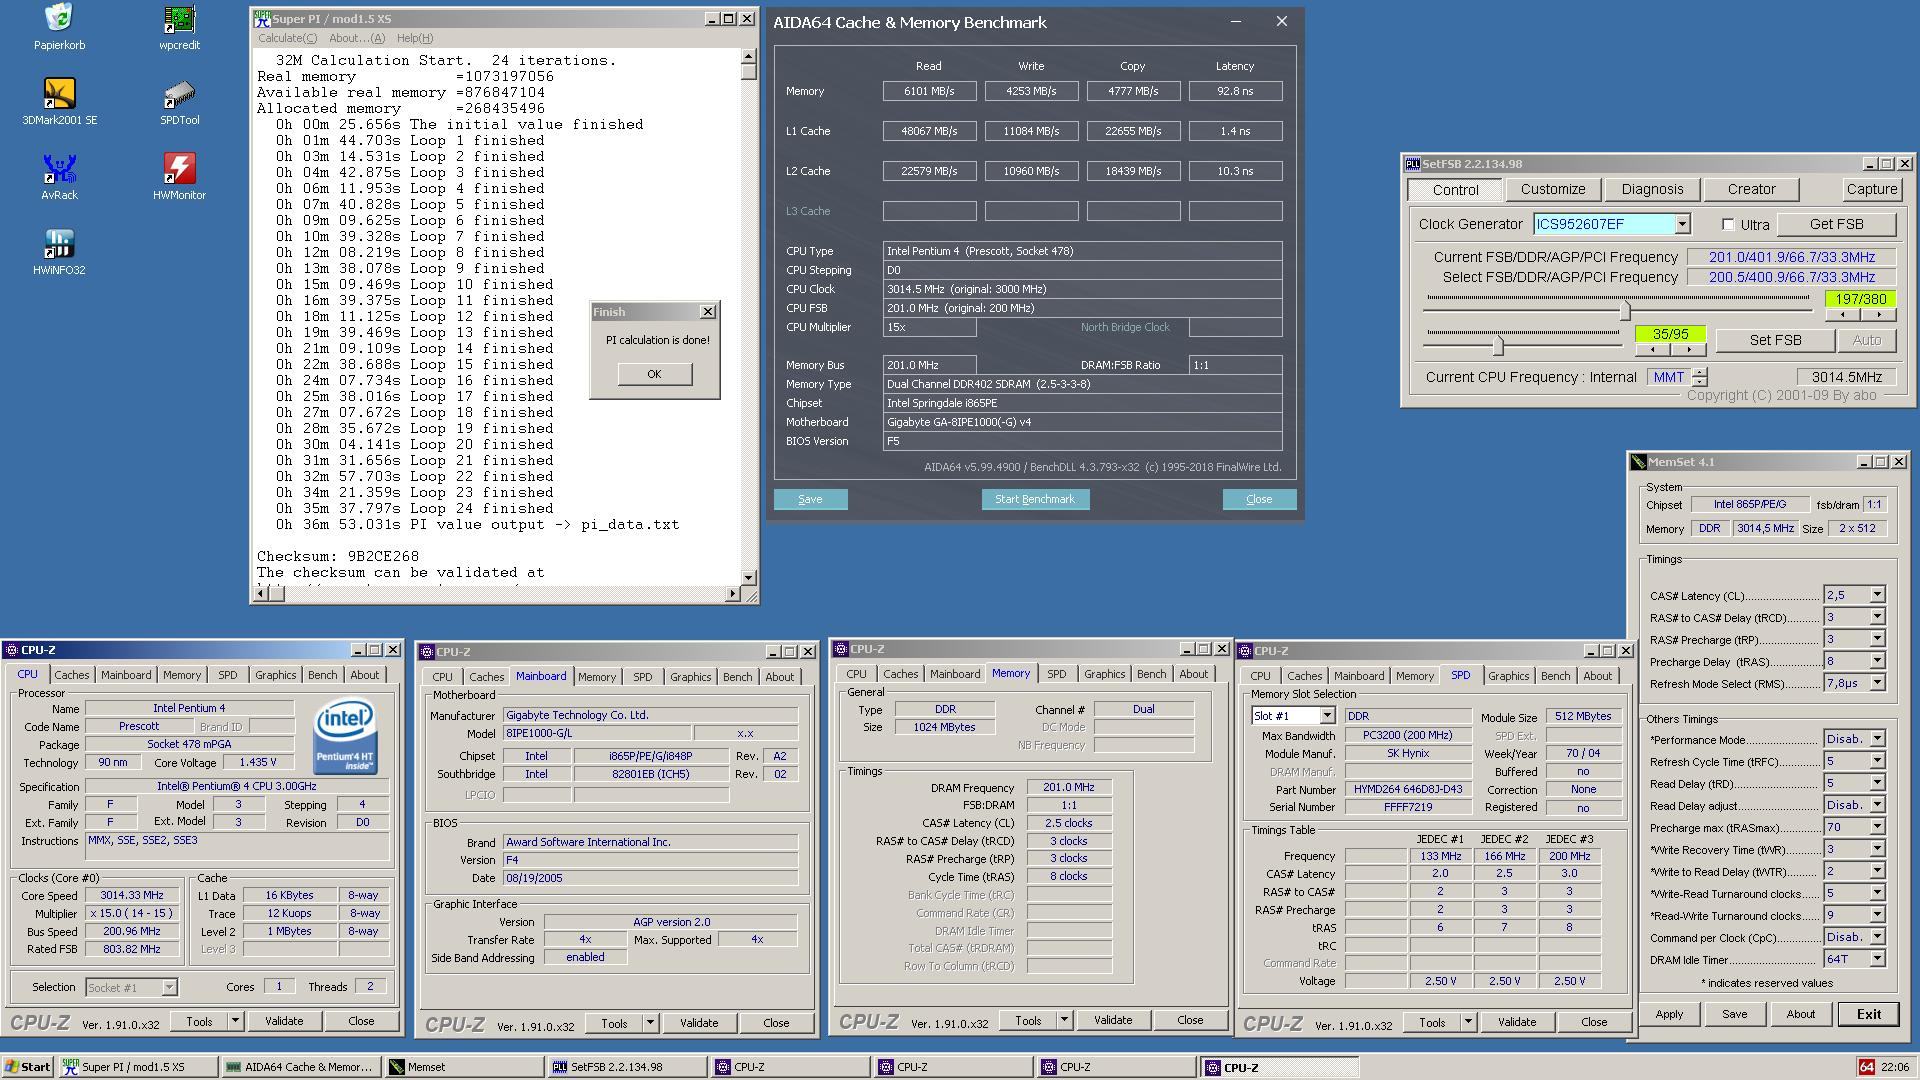Screen dimensions: 1920x1080
Task: Adjust the lower 35/95 slider in SetFSB
Action: tap(1497, 345)
